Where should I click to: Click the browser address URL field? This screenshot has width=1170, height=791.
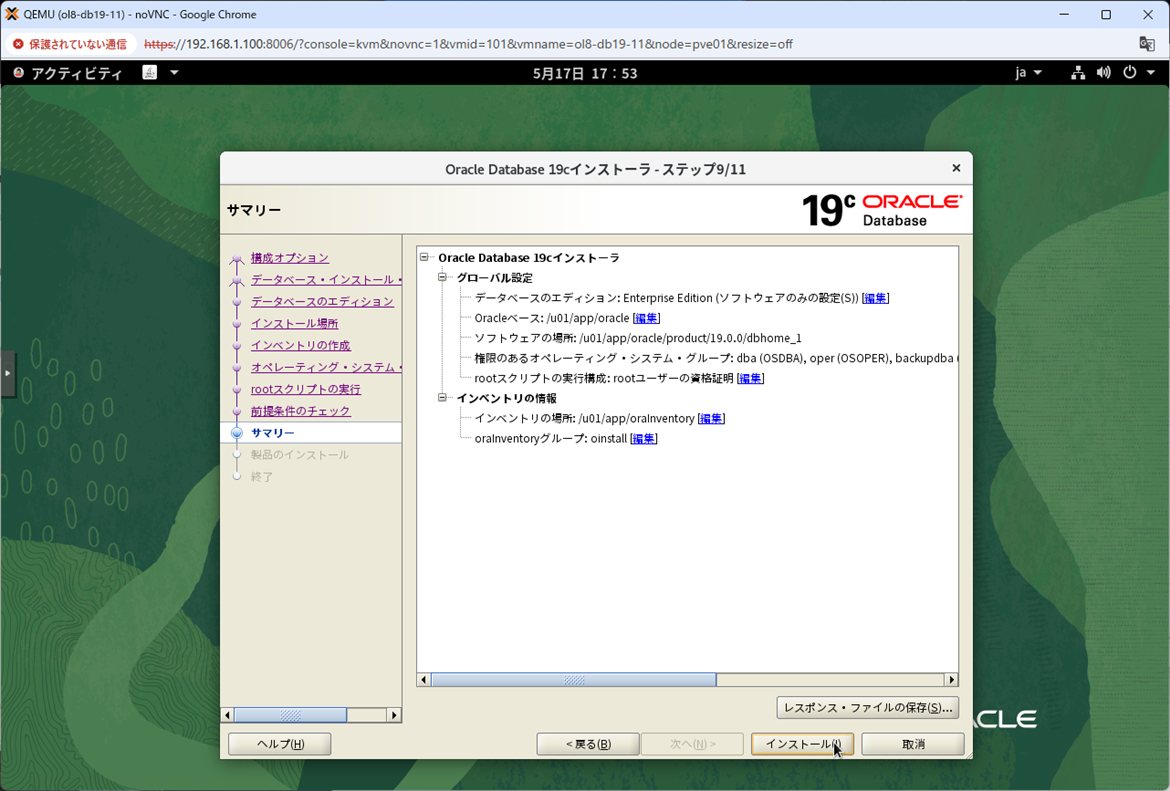pyautogui.click(x=468, y=44)
